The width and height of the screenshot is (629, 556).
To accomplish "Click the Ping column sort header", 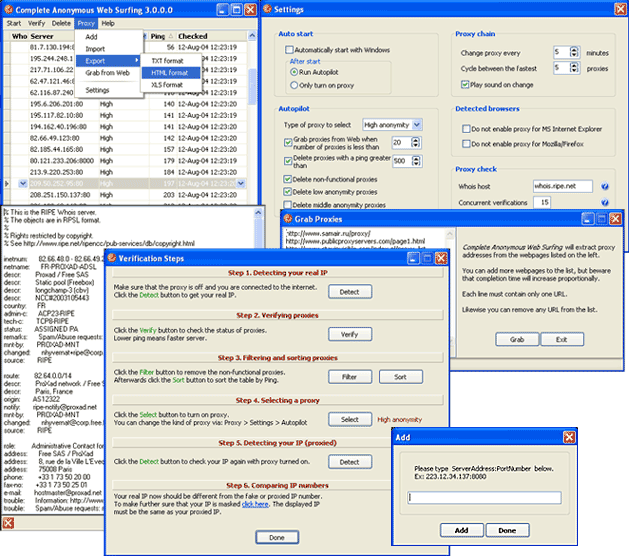I will click(162, 36).
